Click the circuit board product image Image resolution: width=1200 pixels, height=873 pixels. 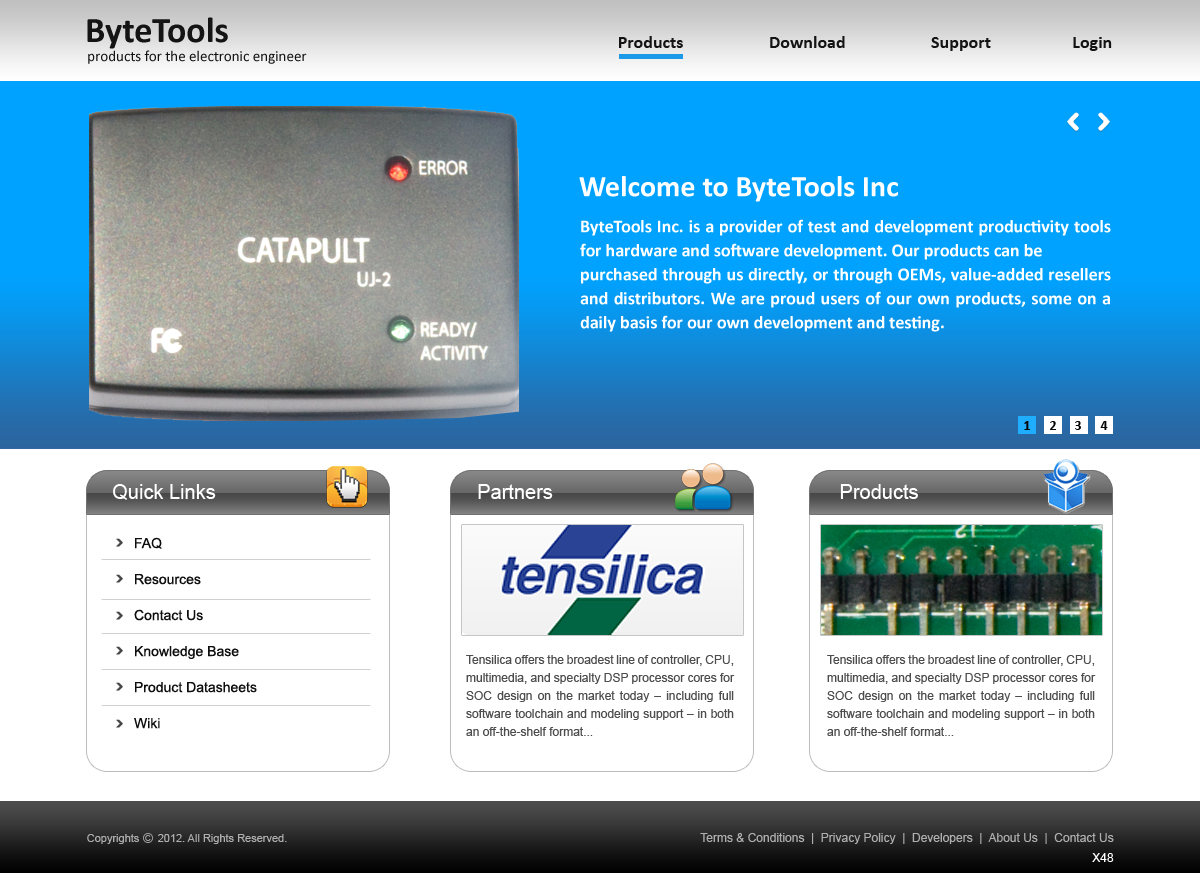tap(961, 580)
